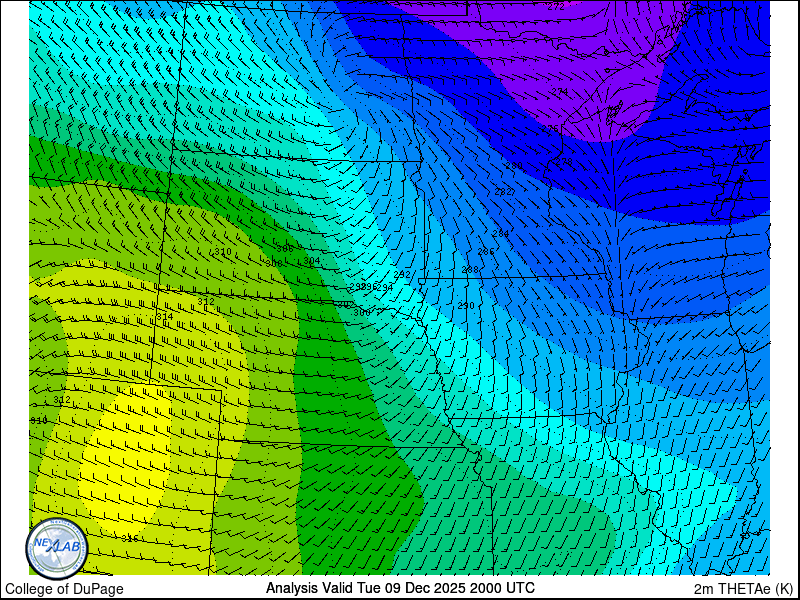Screen dimensions: 800x600
Task: Click the 284 contour label
Action: tap(501, 234)
